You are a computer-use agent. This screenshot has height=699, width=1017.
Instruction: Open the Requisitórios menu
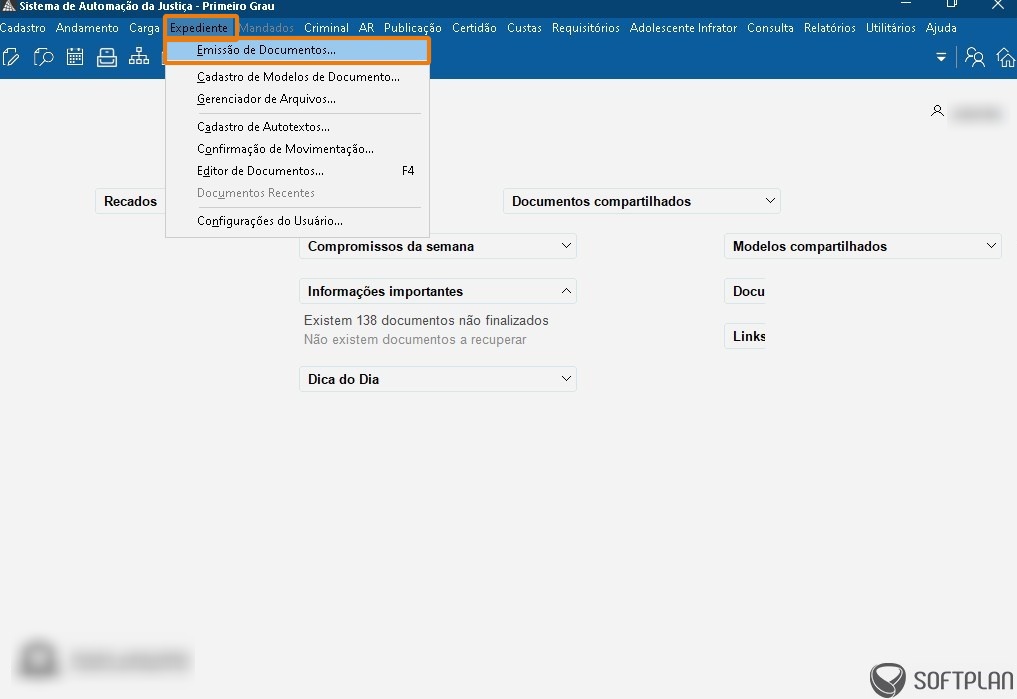(586, 28)
